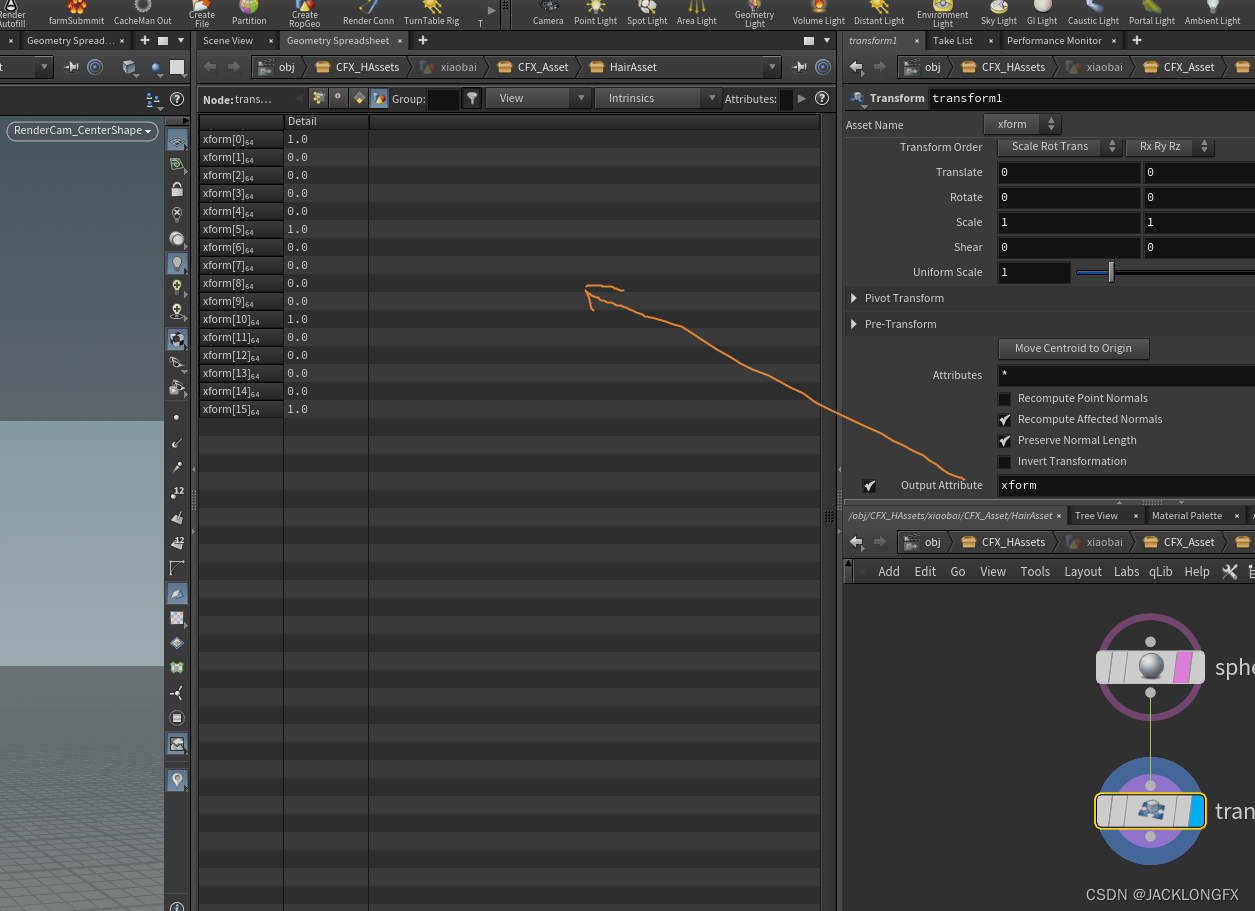
Task: Enable Recompute Point Normals checkbox
Action: (x=1005, y=398)
